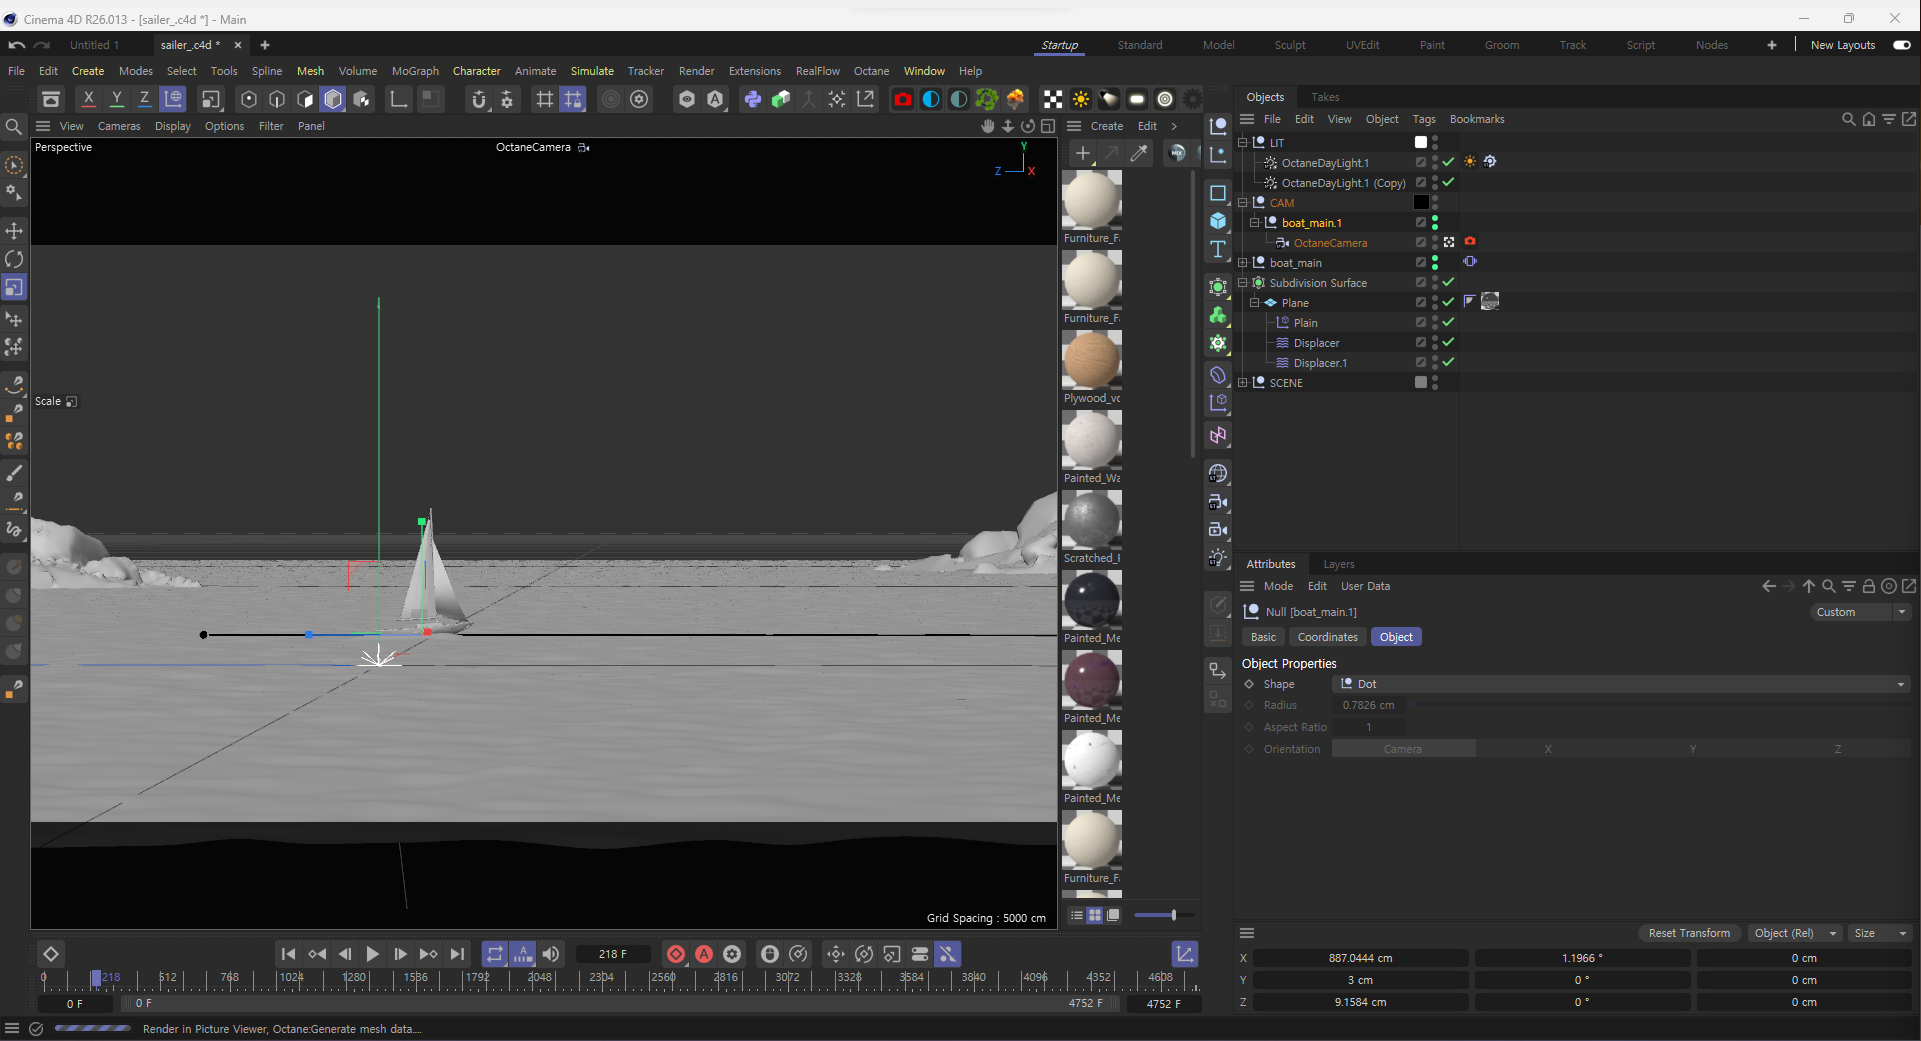Click the Octane camera tag on OctaneCamera
This screenshot has height=1041, width=1921.
pos(1470,242)
